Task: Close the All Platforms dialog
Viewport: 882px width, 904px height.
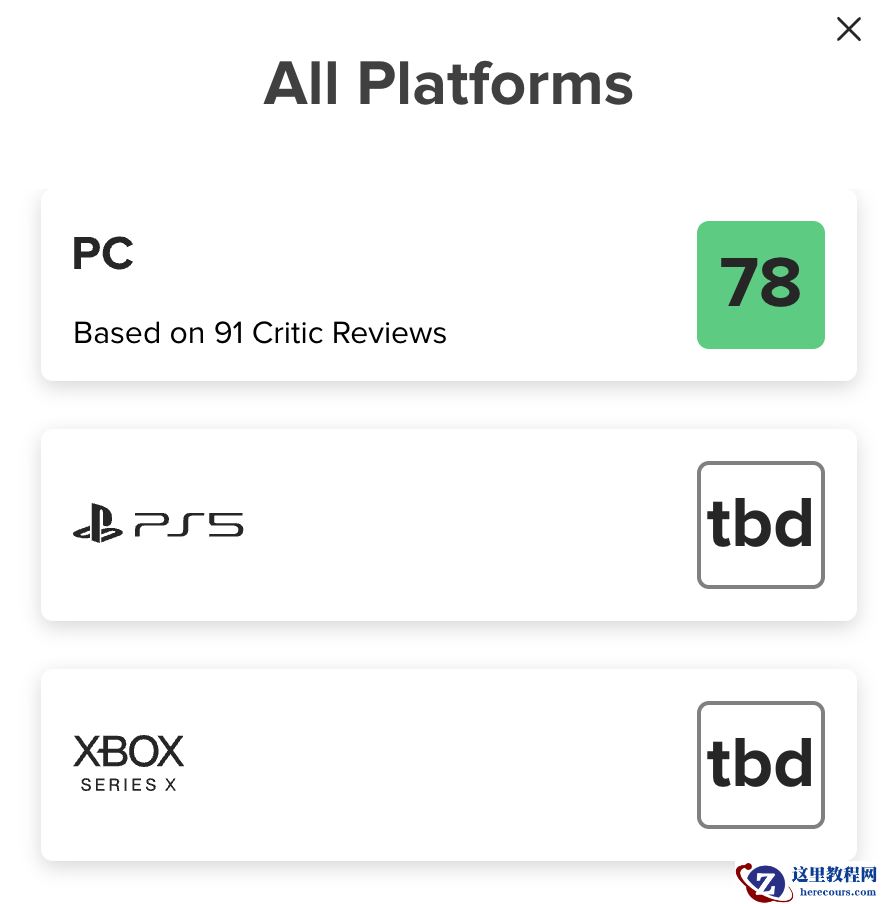Action: [848, 29]
